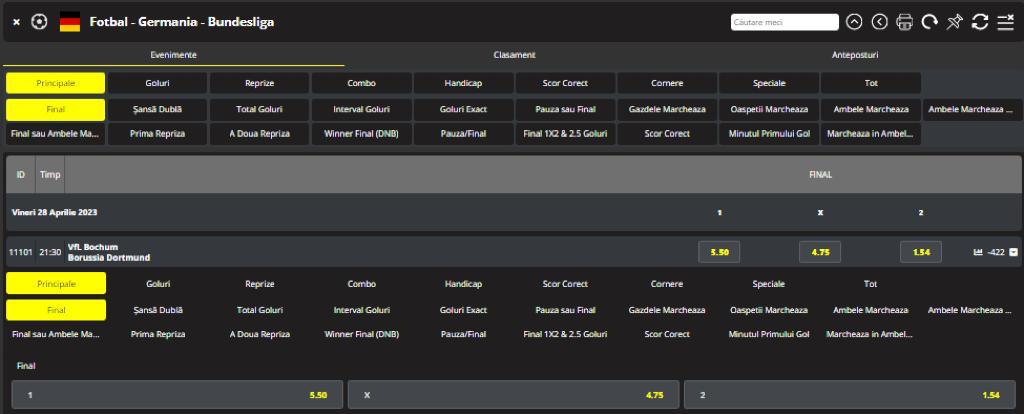Choose Final 1X2 & 2.5 Goluri above match list
This screenshot has height=414, width=1024.
click(565, 133)
